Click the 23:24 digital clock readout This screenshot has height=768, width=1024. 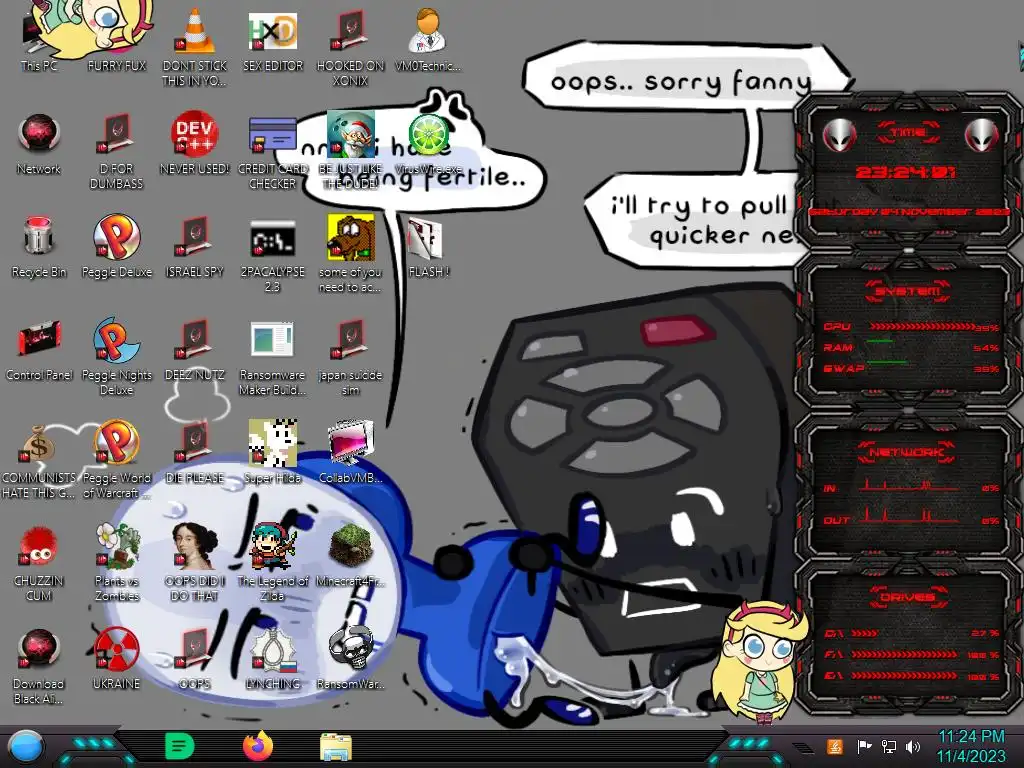906,172
